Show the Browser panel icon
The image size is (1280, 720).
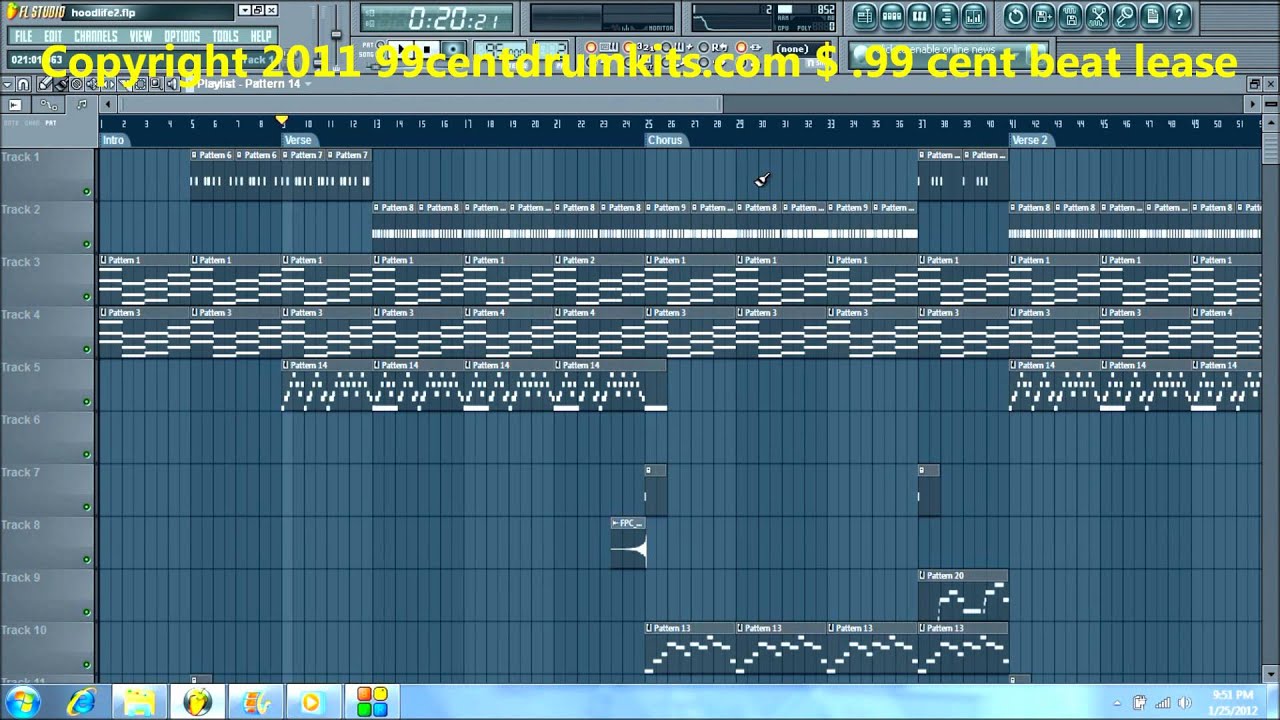pyautogui.click(x=946, y=16)
